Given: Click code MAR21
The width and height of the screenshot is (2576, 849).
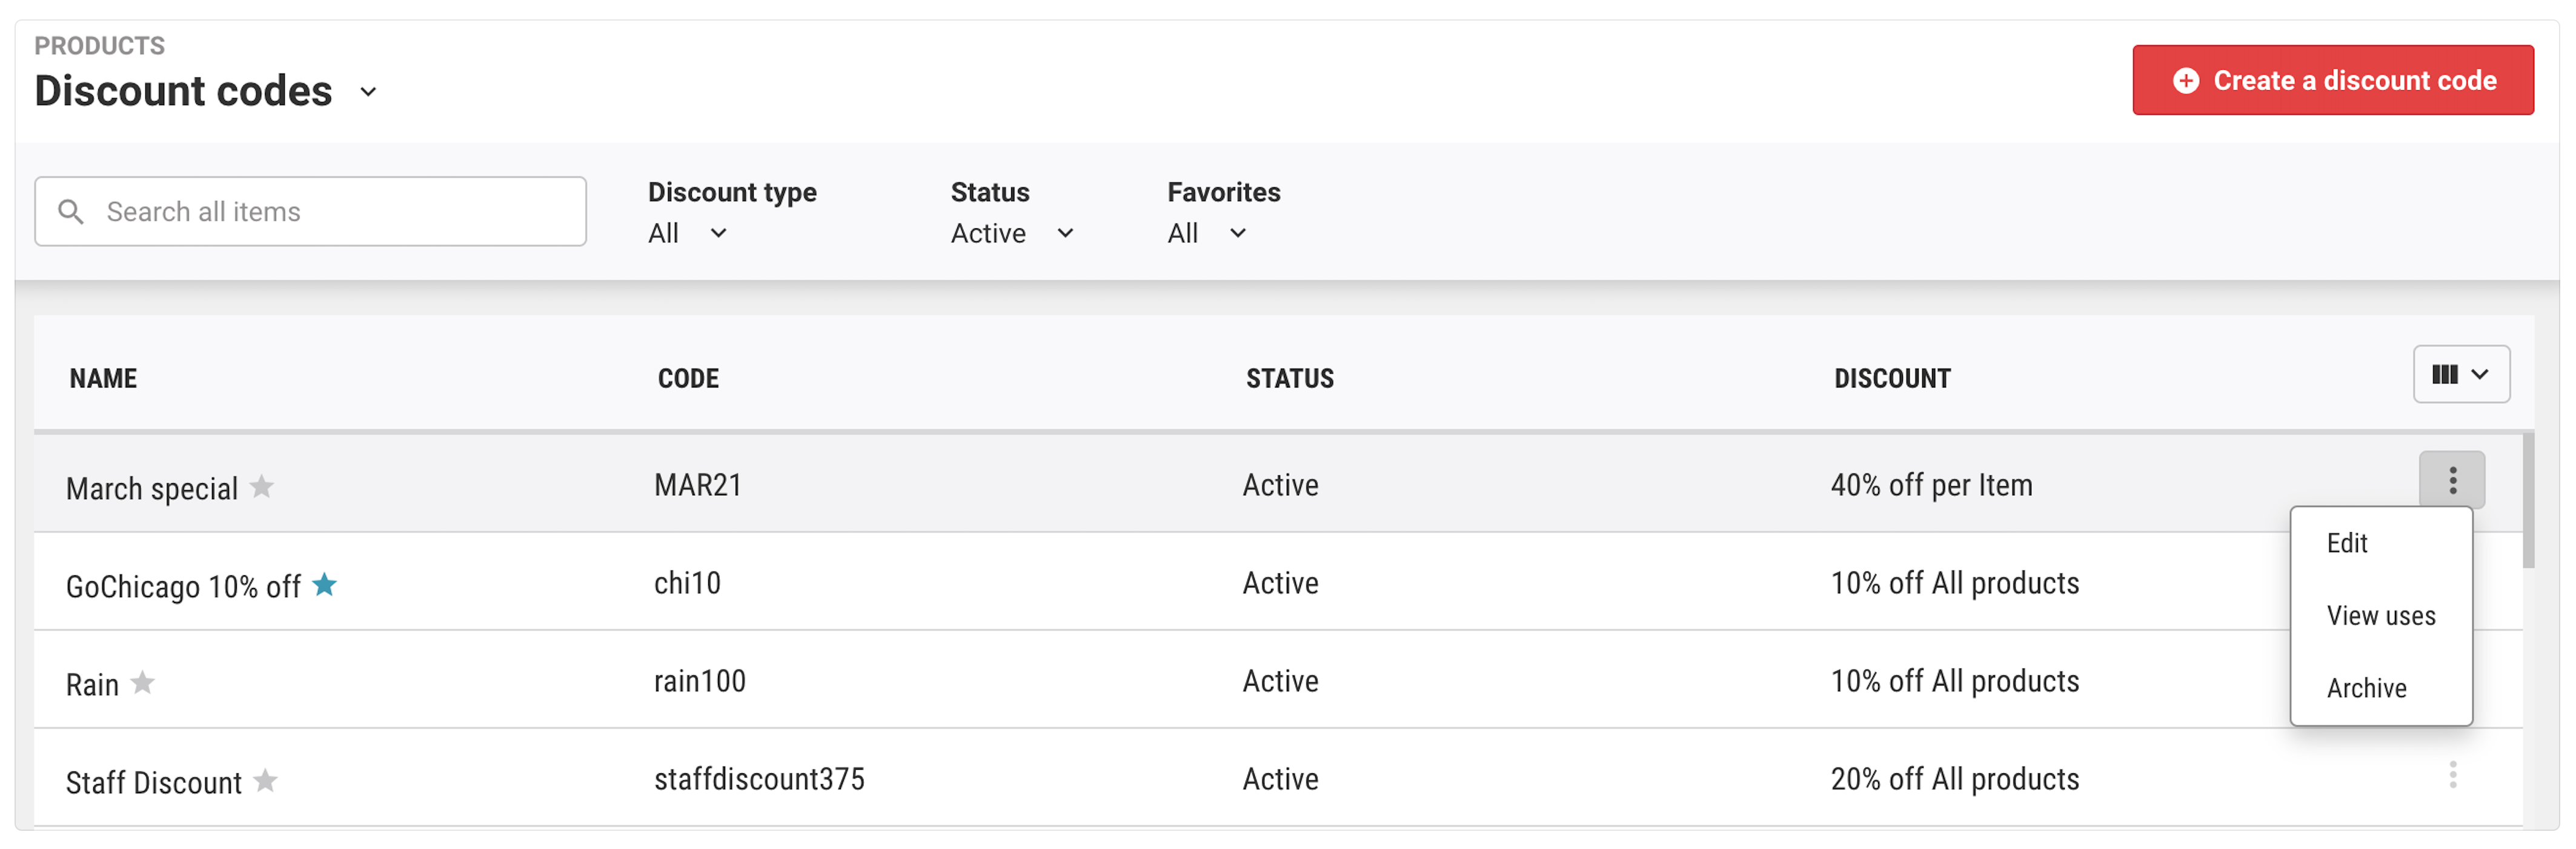Looking at the screenshot, I should pos(698,486).
